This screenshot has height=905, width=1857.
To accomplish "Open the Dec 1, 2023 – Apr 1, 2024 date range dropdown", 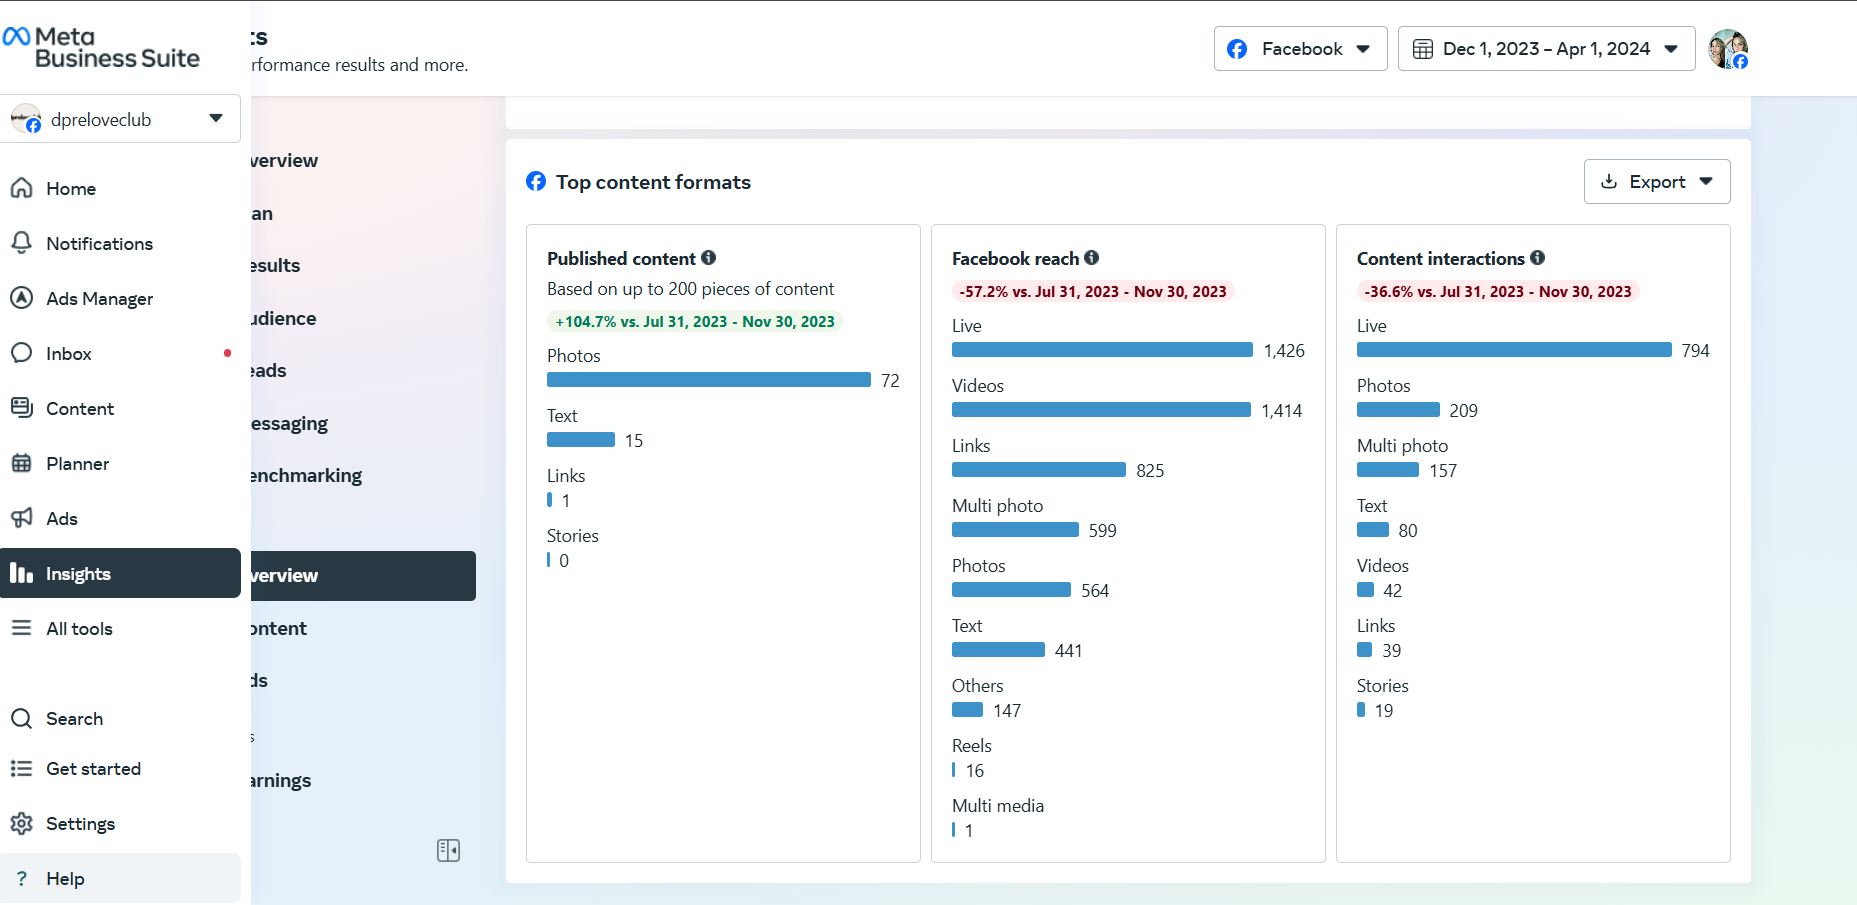I will (1546, 49).
